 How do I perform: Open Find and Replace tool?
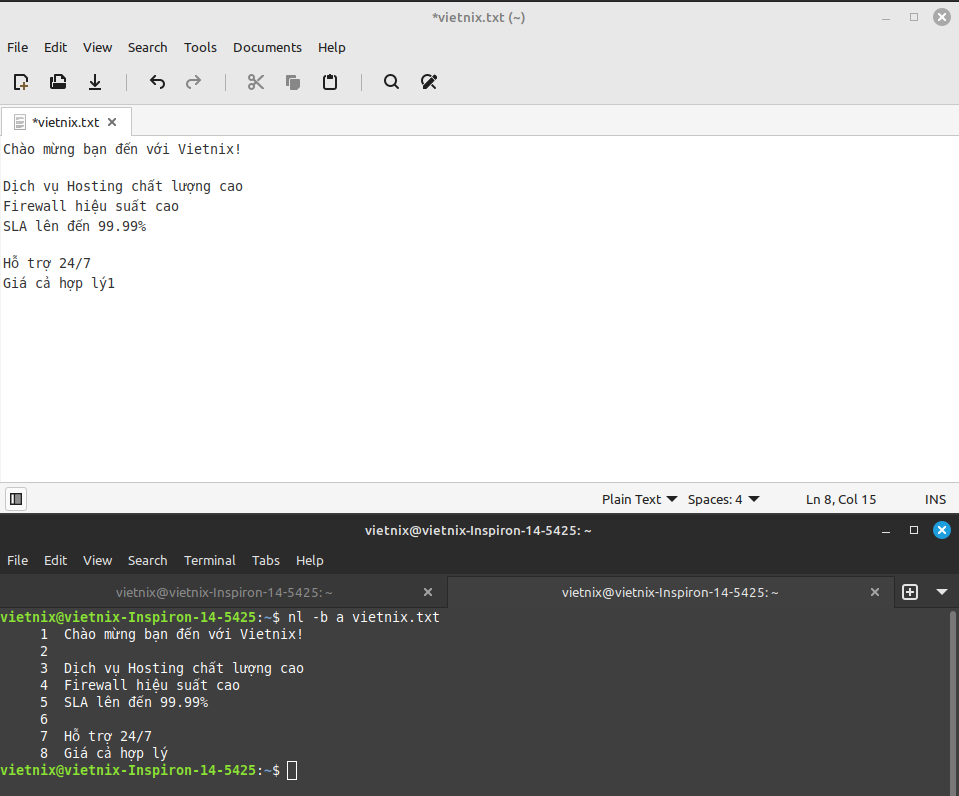click(429, 82)
